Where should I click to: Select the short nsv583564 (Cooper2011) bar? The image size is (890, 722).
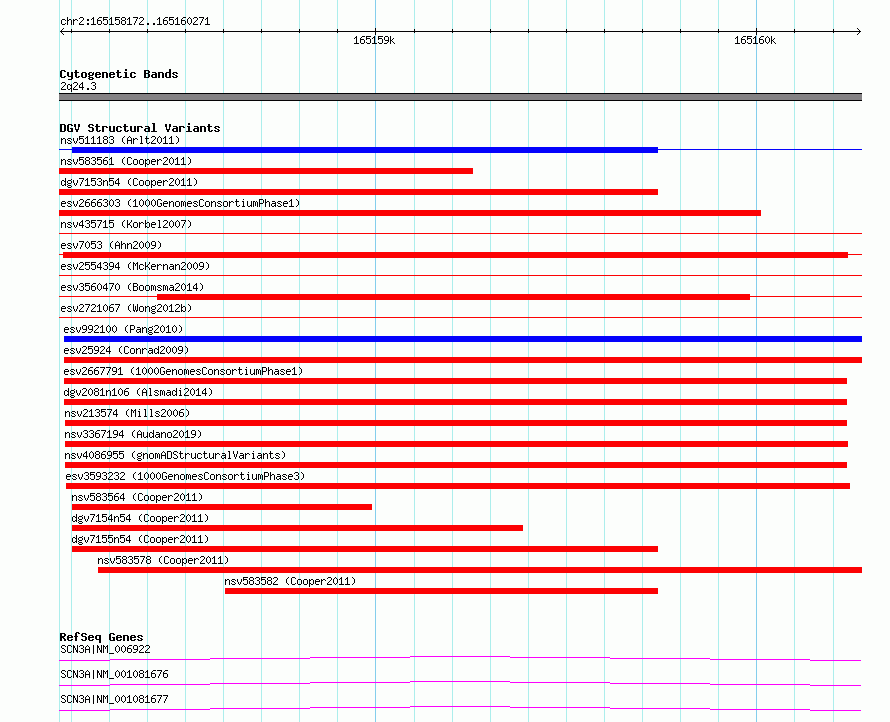[221, 507]
